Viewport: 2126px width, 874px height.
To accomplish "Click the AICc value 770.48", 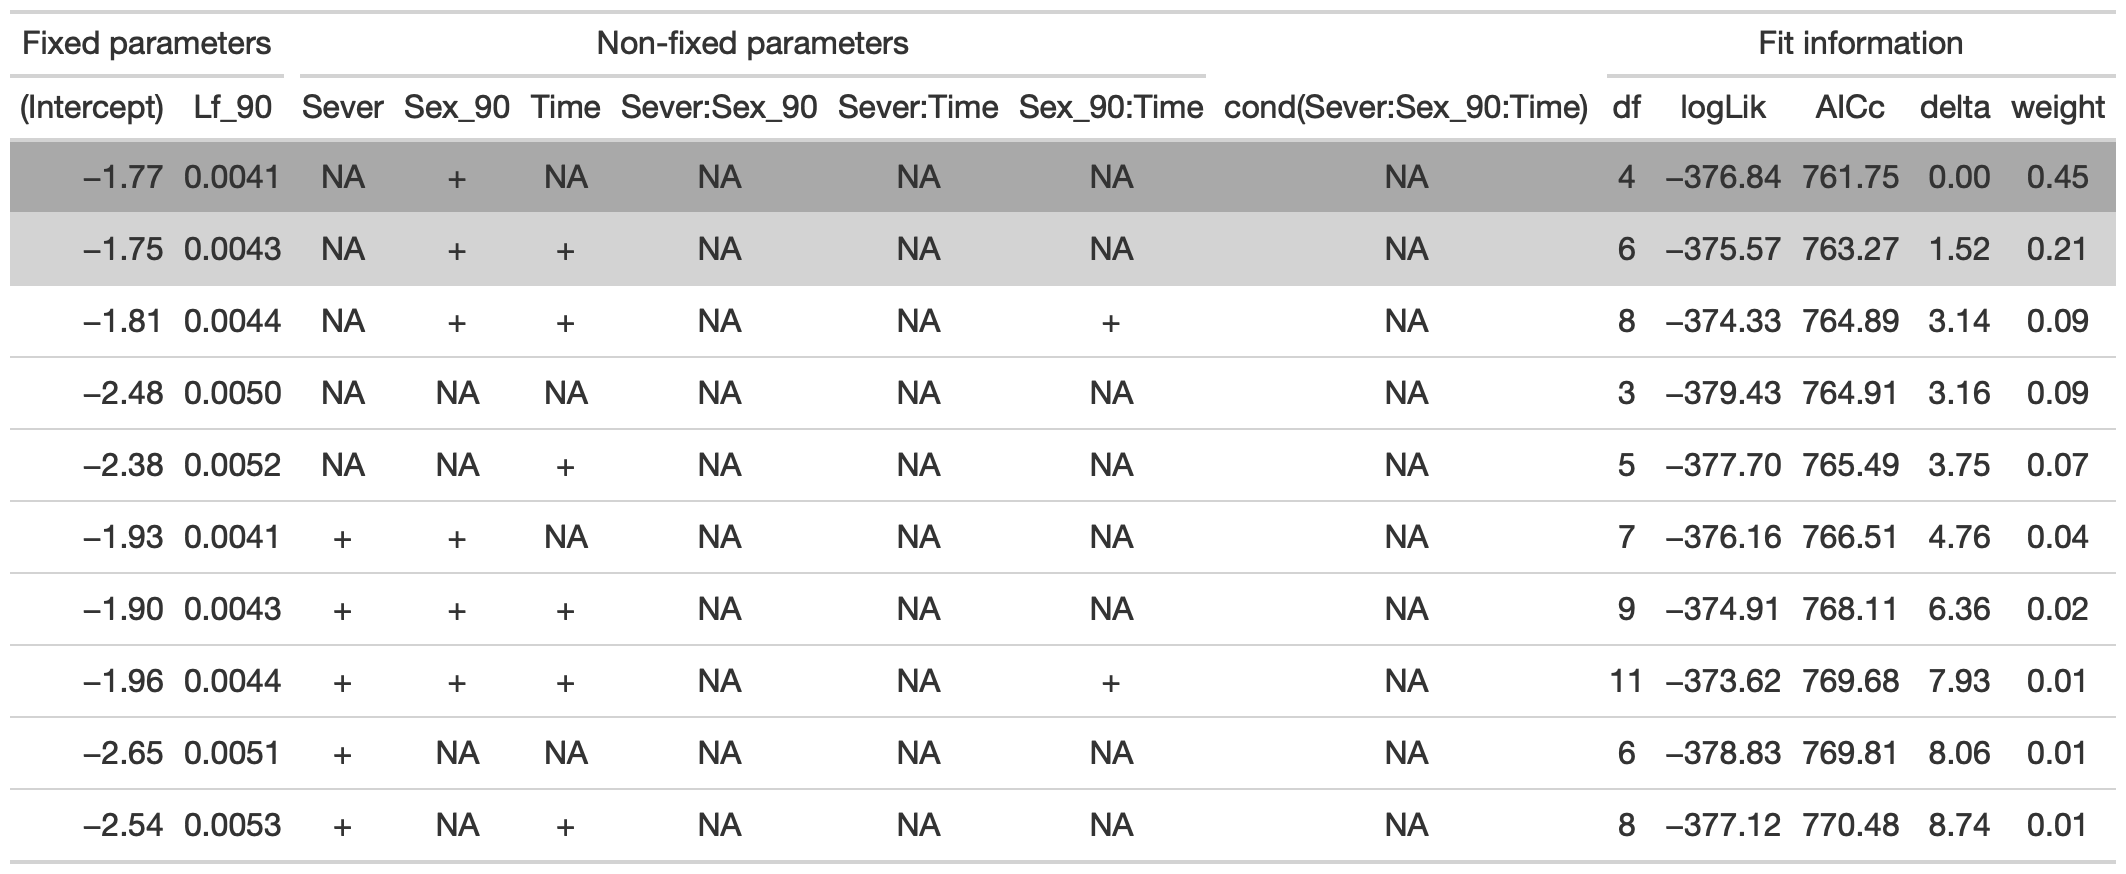I will (1850, 825).
